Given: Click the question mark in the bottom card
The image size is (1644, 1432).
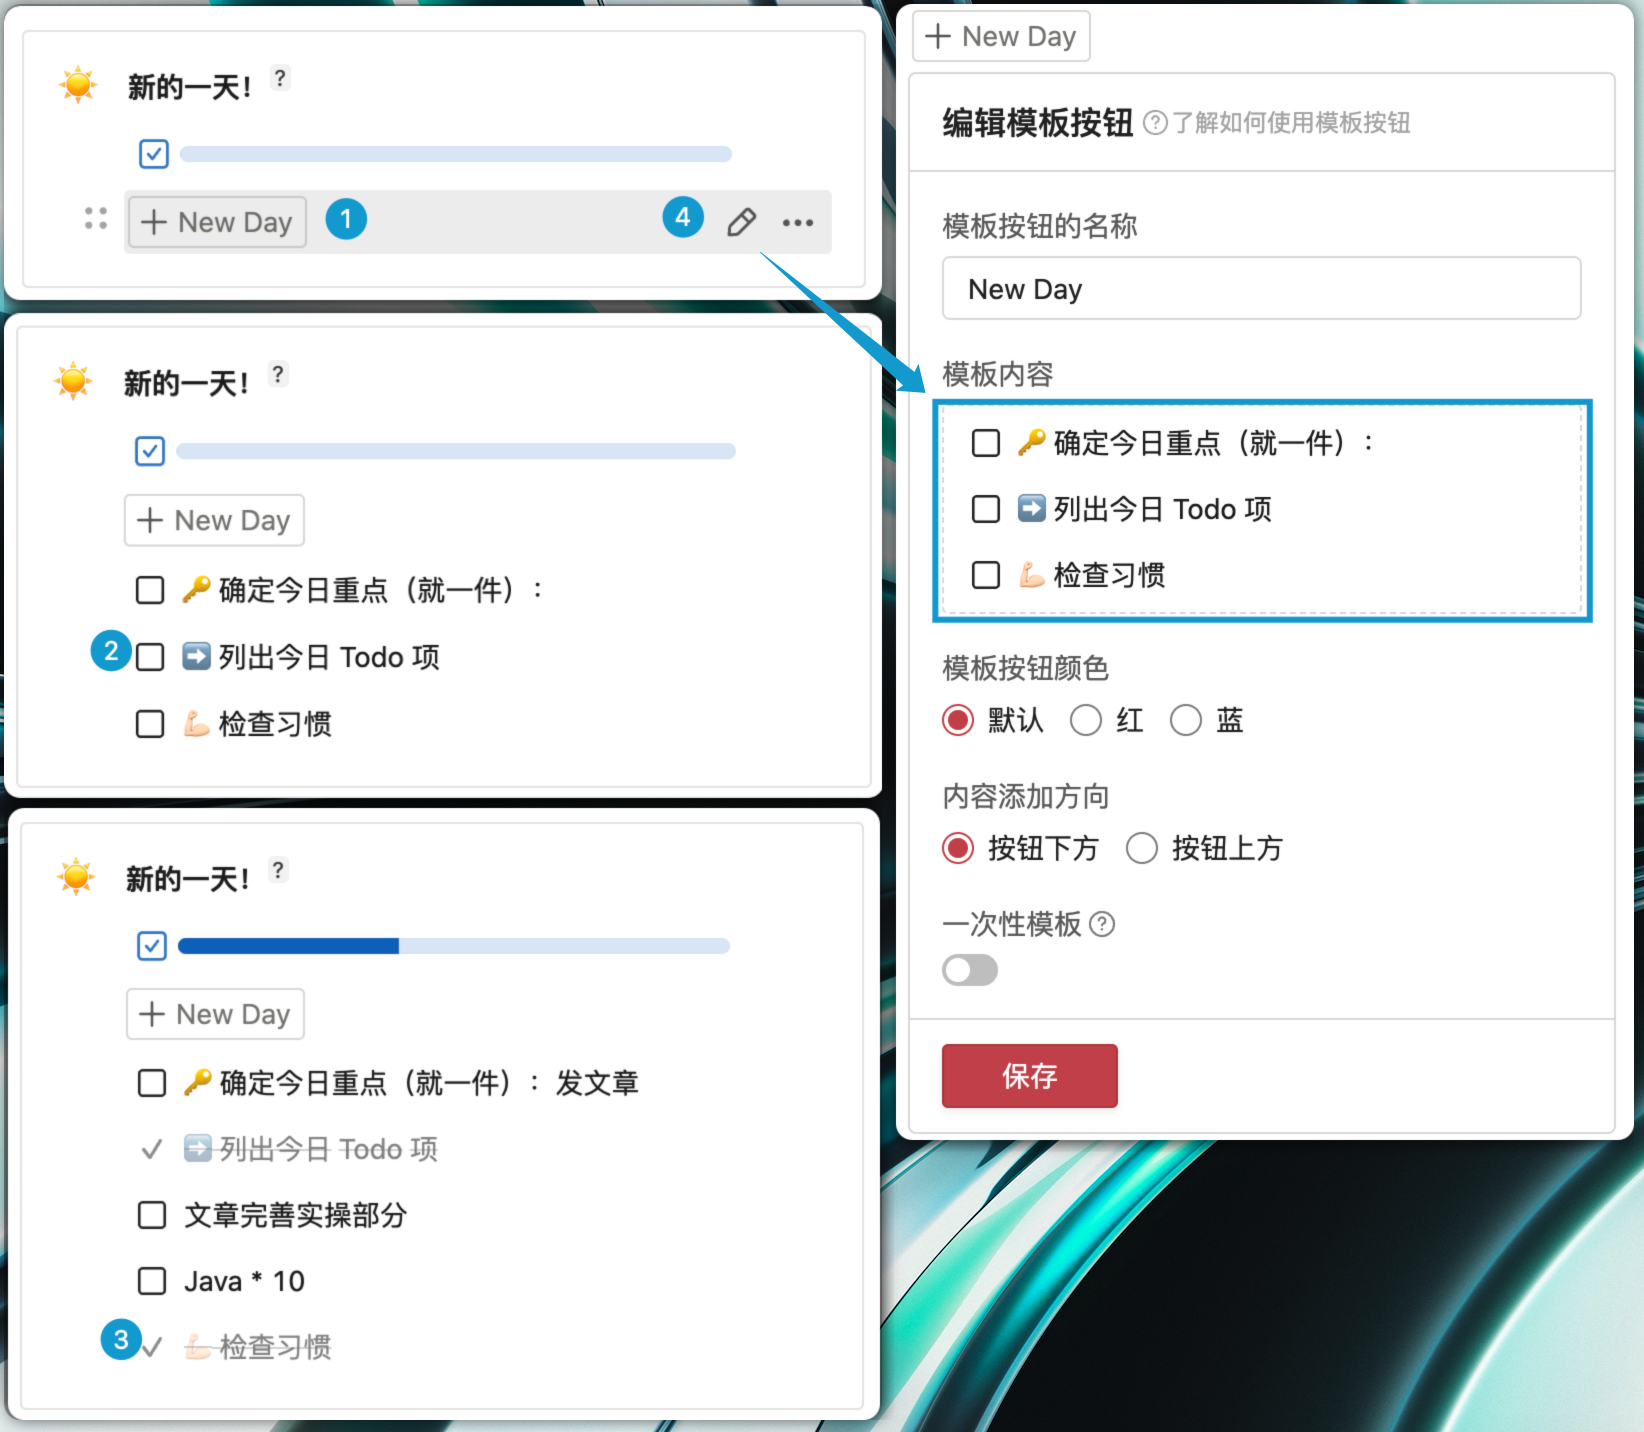Looking at the screenshot, I should (279, 870).
